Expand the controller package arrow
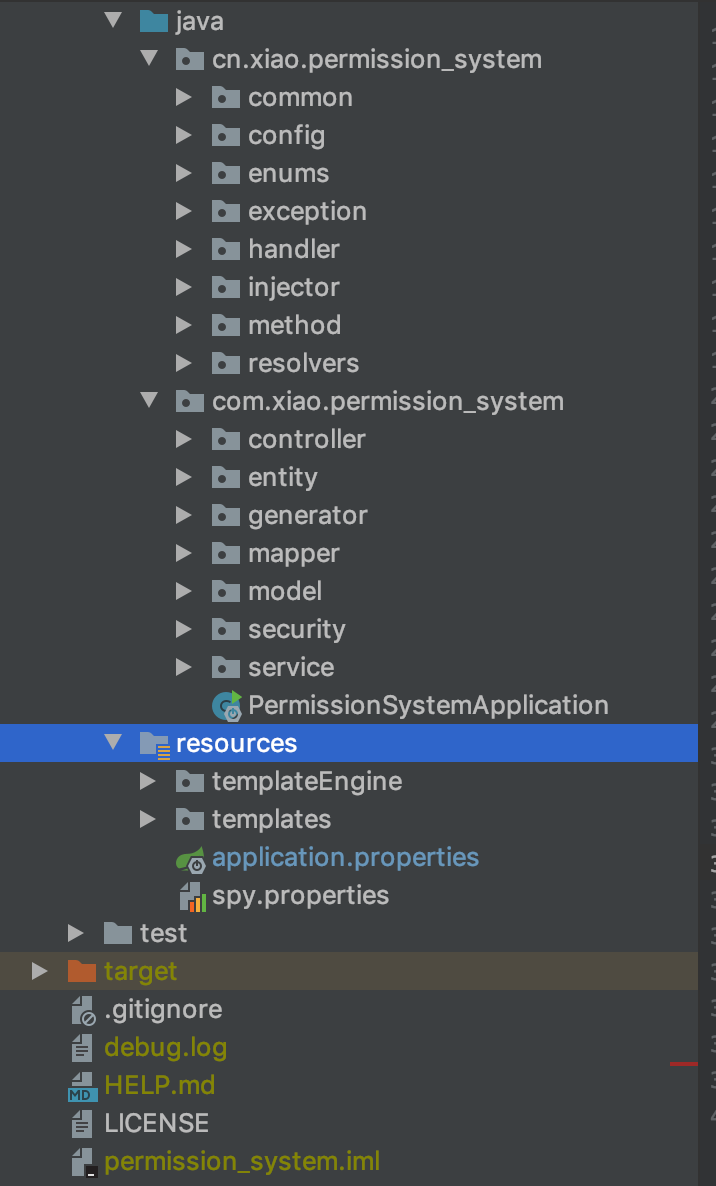 183,439
